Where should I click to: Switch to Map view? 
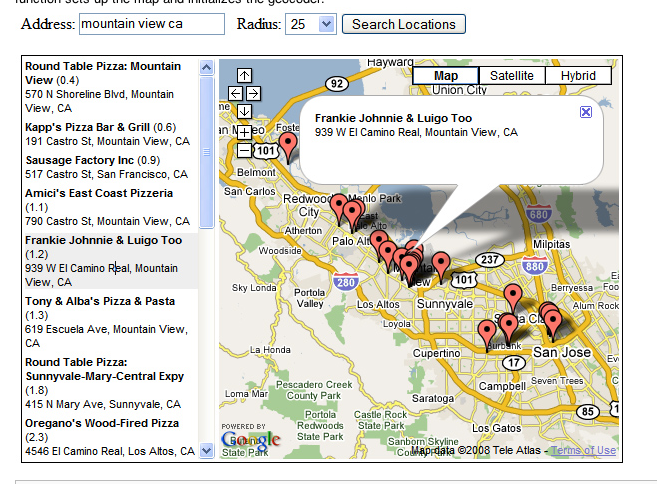(446, 75)
